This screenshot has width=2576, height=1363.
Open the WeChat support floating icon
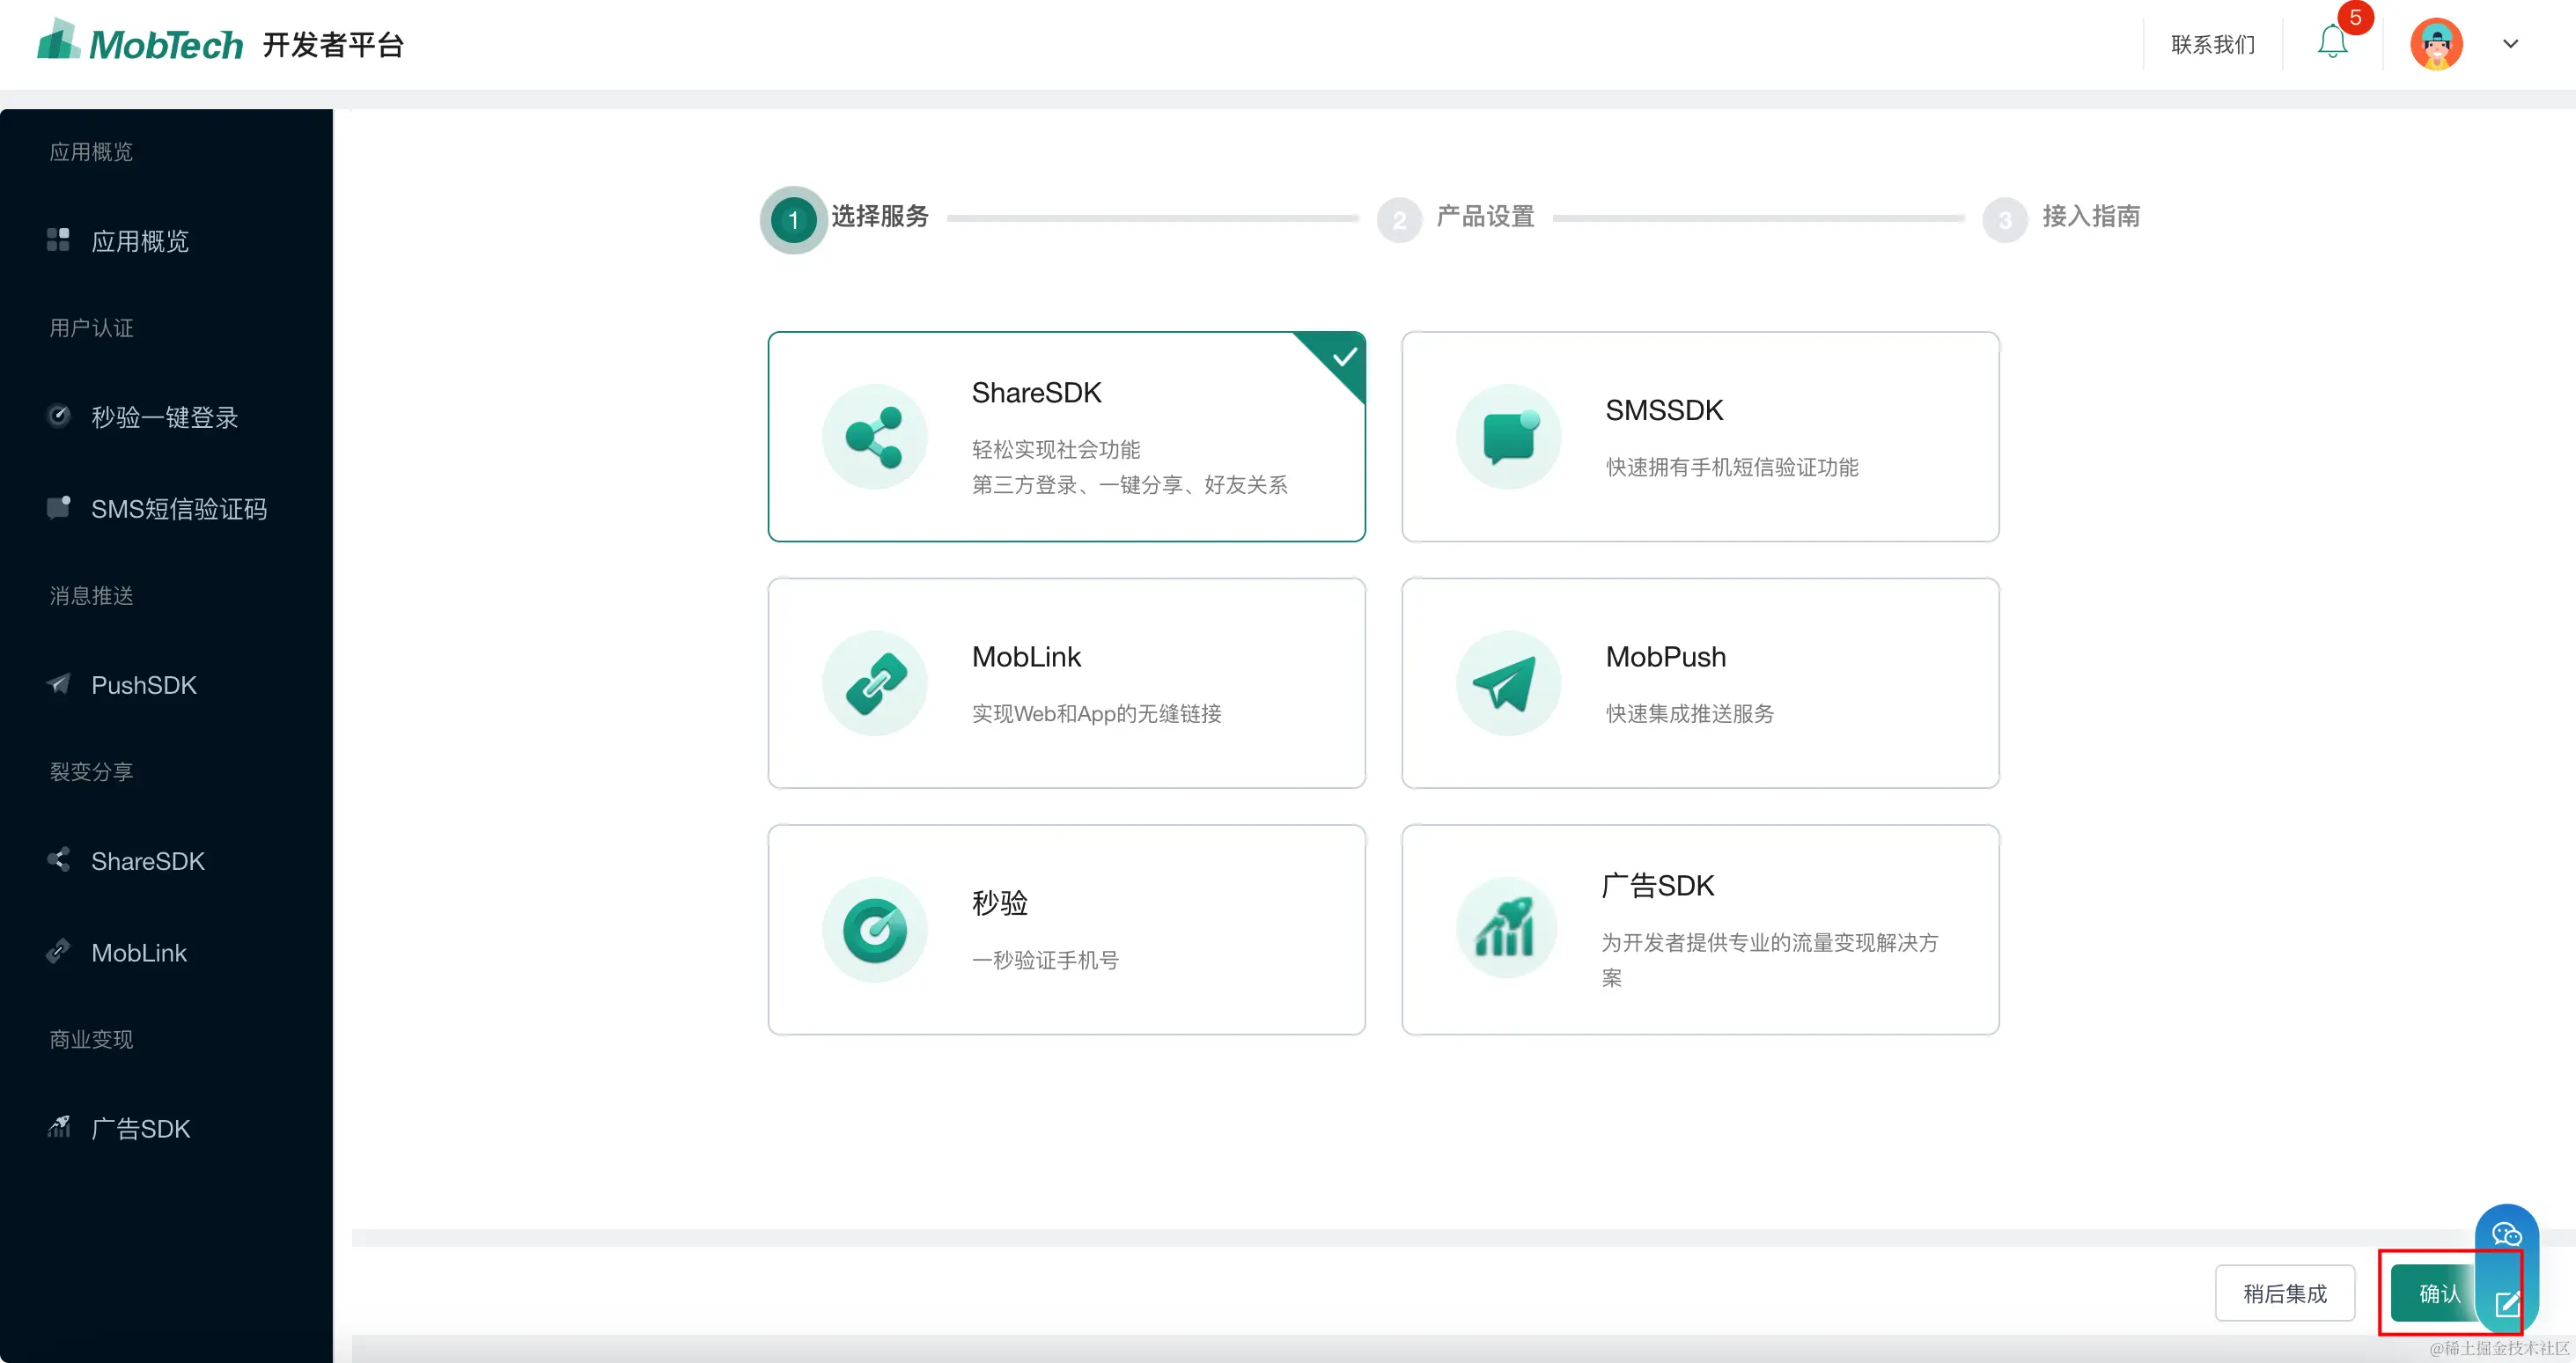coord(2506,1234)
